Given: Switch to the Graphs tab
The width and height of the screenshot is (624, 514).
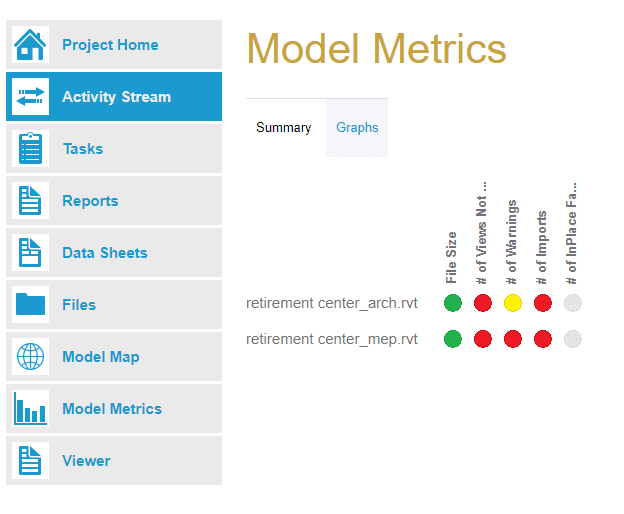Looking at the screenshot, I should [x=357, y=128].
